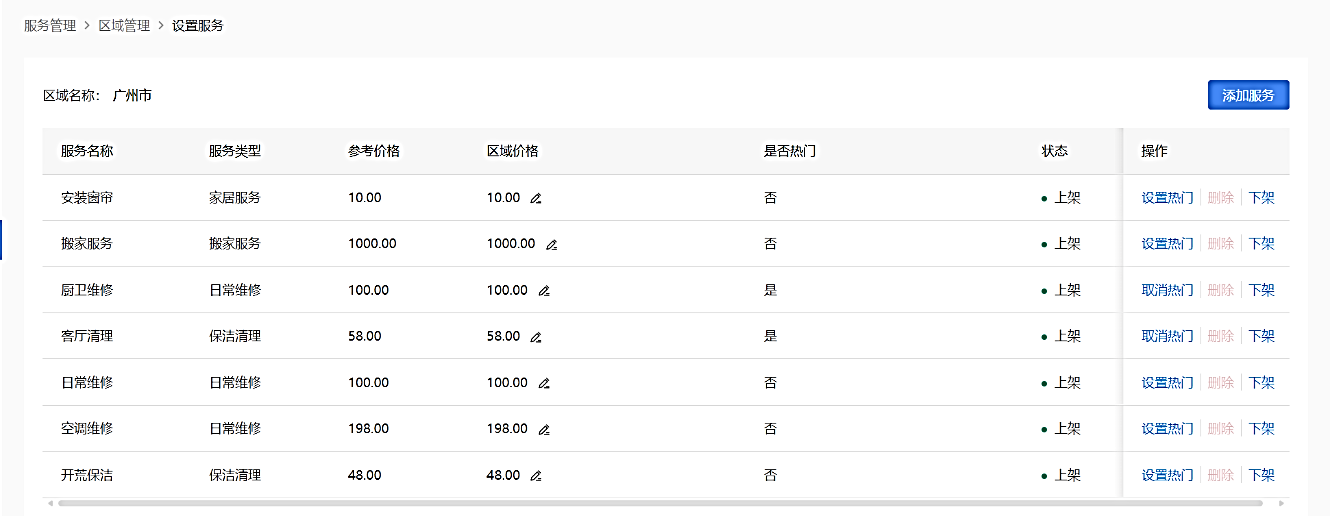Edit region price for 安装窗帘

(536, 198)
